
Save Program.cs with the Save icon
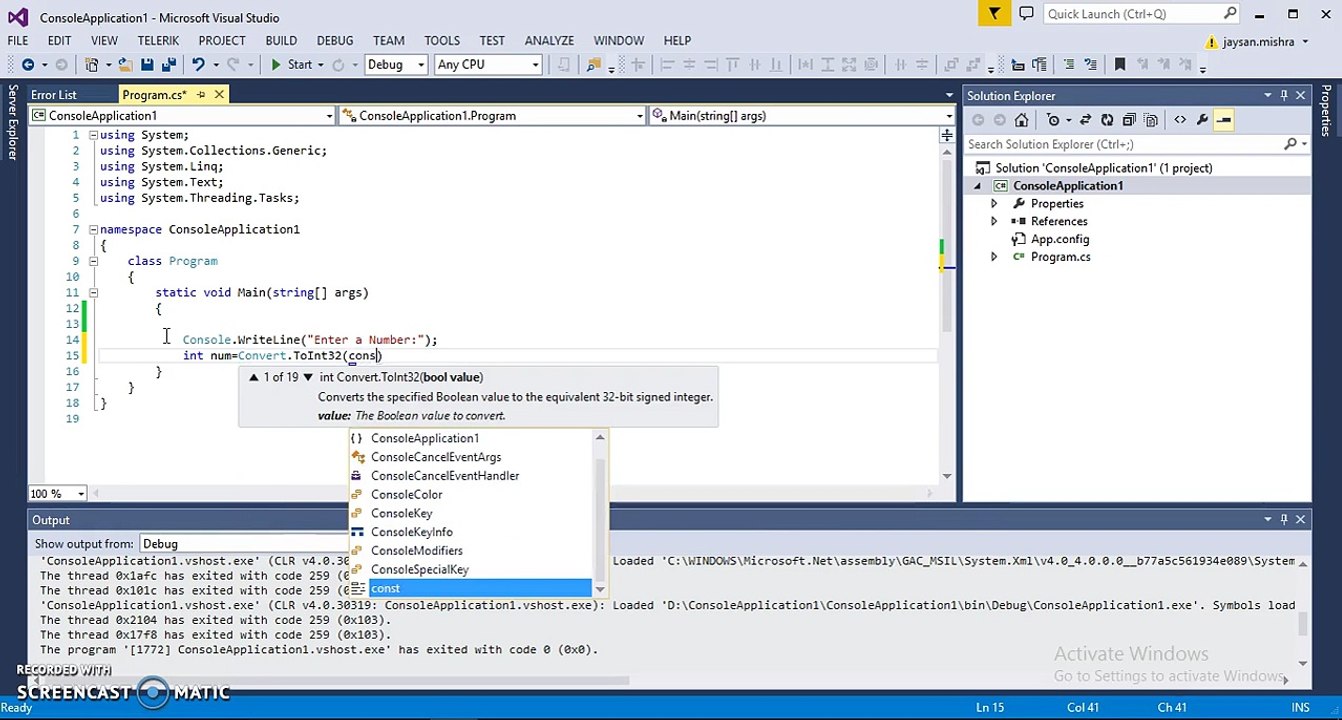click(x=147, y=65)
